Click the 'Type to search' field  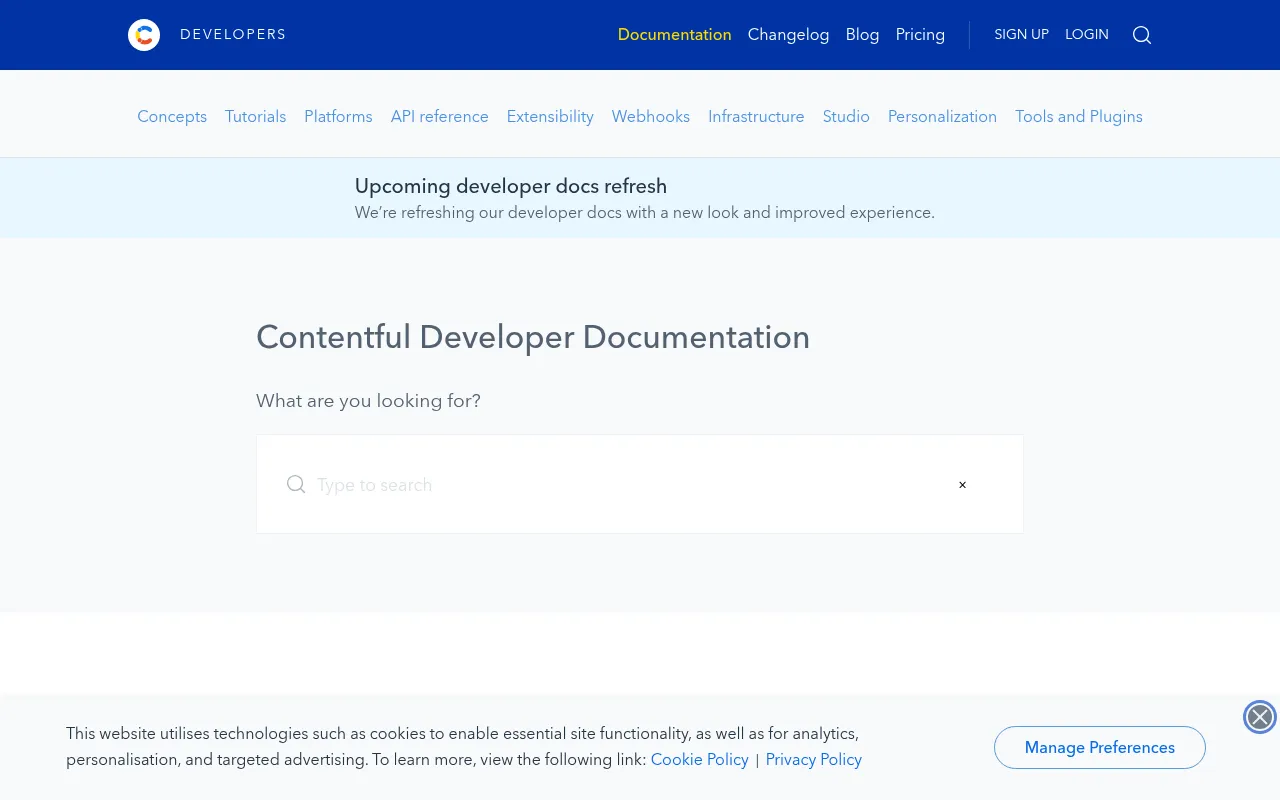(640, 484)
